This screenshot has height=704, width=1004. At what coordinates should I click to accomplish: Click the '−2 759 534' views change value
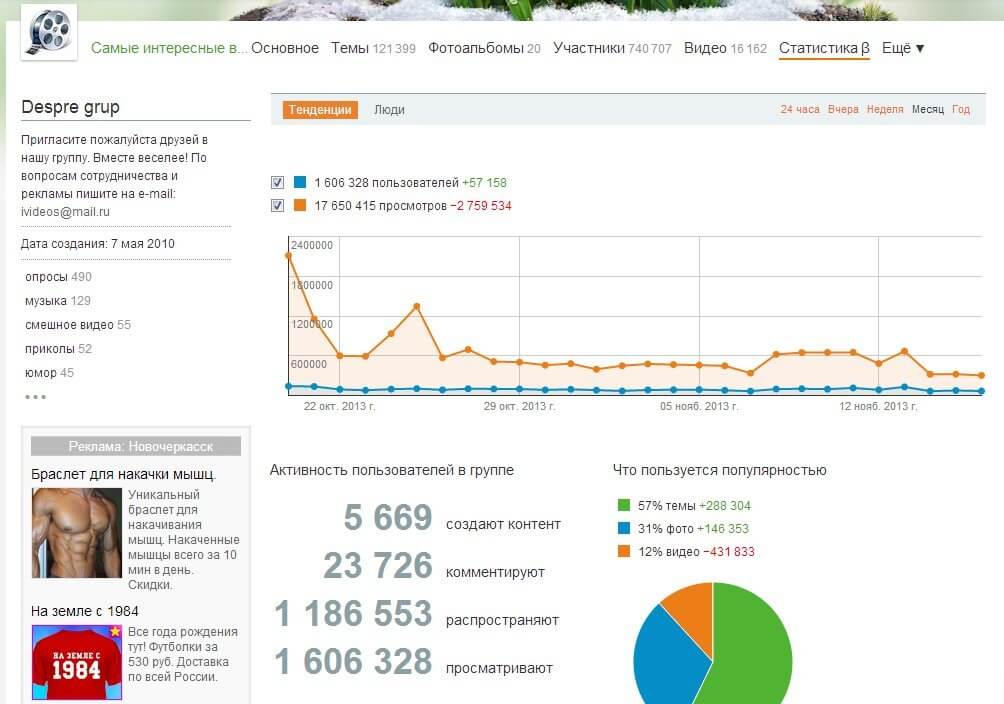point(481,206)
